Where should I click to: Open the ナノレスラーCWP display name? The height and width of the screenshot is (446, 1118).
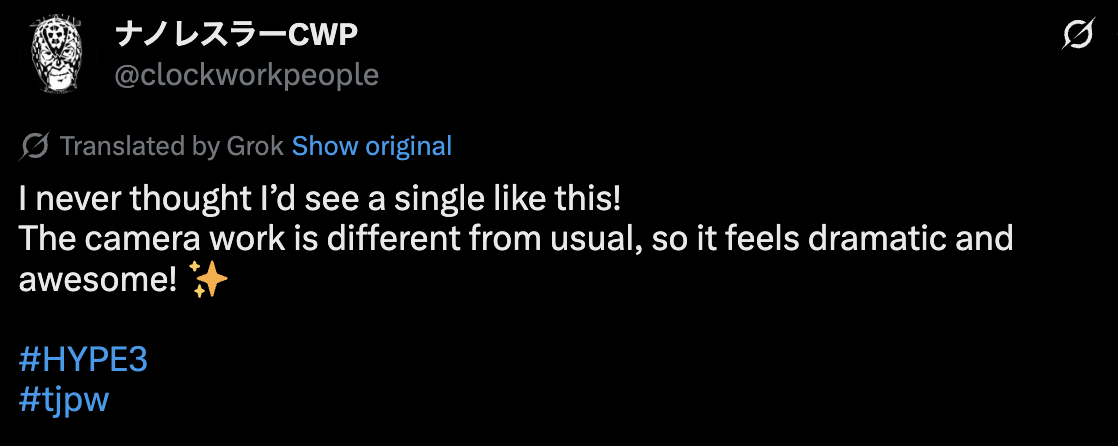click(236, 36)
